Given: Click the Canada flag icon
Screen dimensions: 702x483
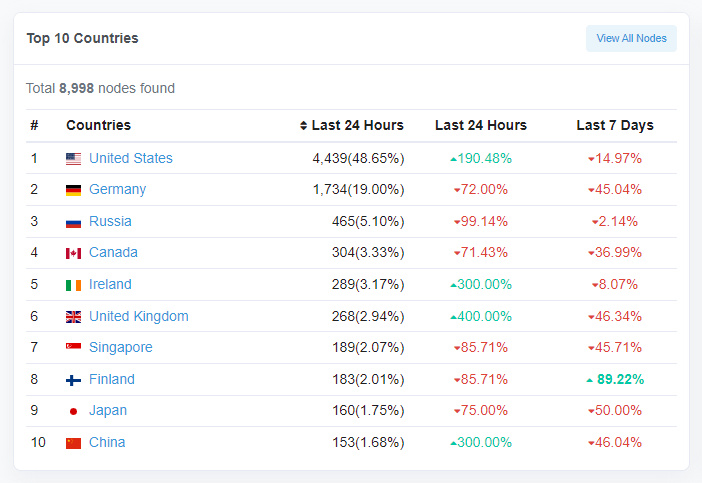Looking at the screenshot, I should pos(73,253).
